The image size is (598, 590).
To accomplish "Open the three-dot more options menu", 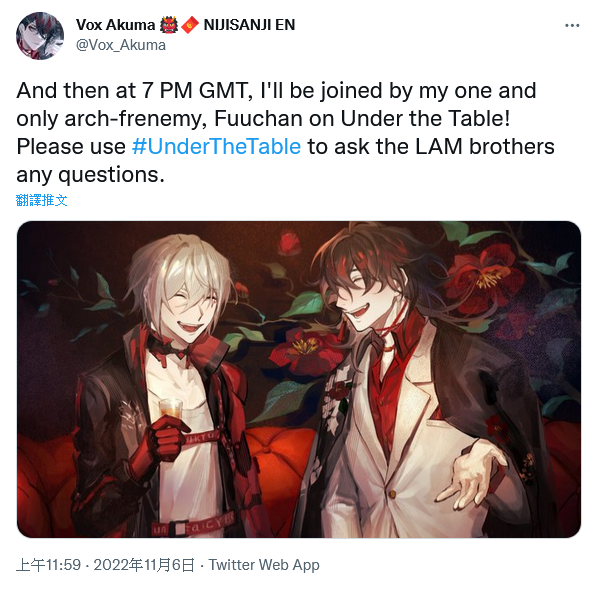I will [572, 26].
